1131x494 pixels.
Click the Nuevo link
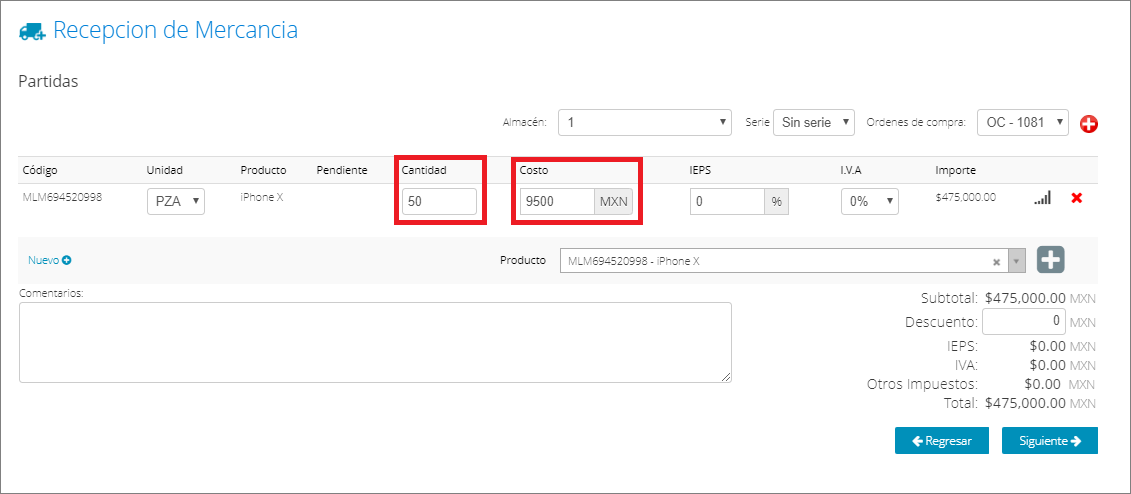pyautogui.click(x=43, y=260)
